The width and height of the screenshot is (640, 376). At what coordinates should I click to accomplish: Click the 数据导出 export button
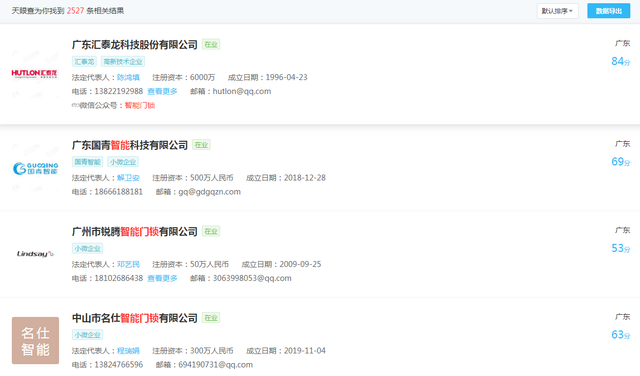coord(609,11)
